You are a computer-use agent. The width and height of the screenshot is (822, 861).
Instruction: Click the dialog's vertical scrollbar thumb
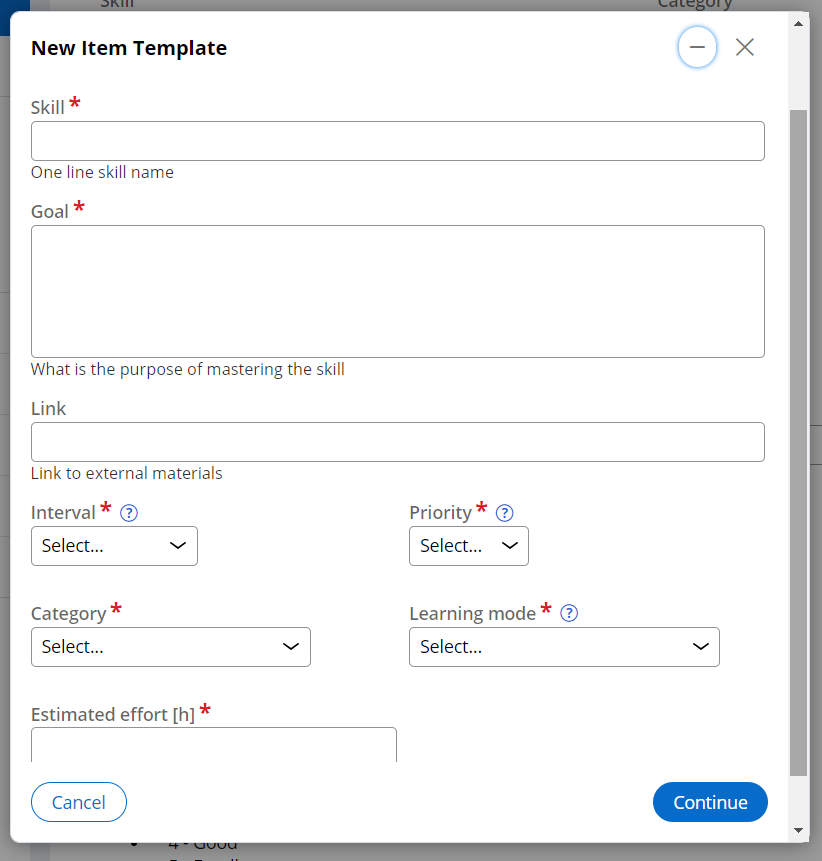click(798, 440)
